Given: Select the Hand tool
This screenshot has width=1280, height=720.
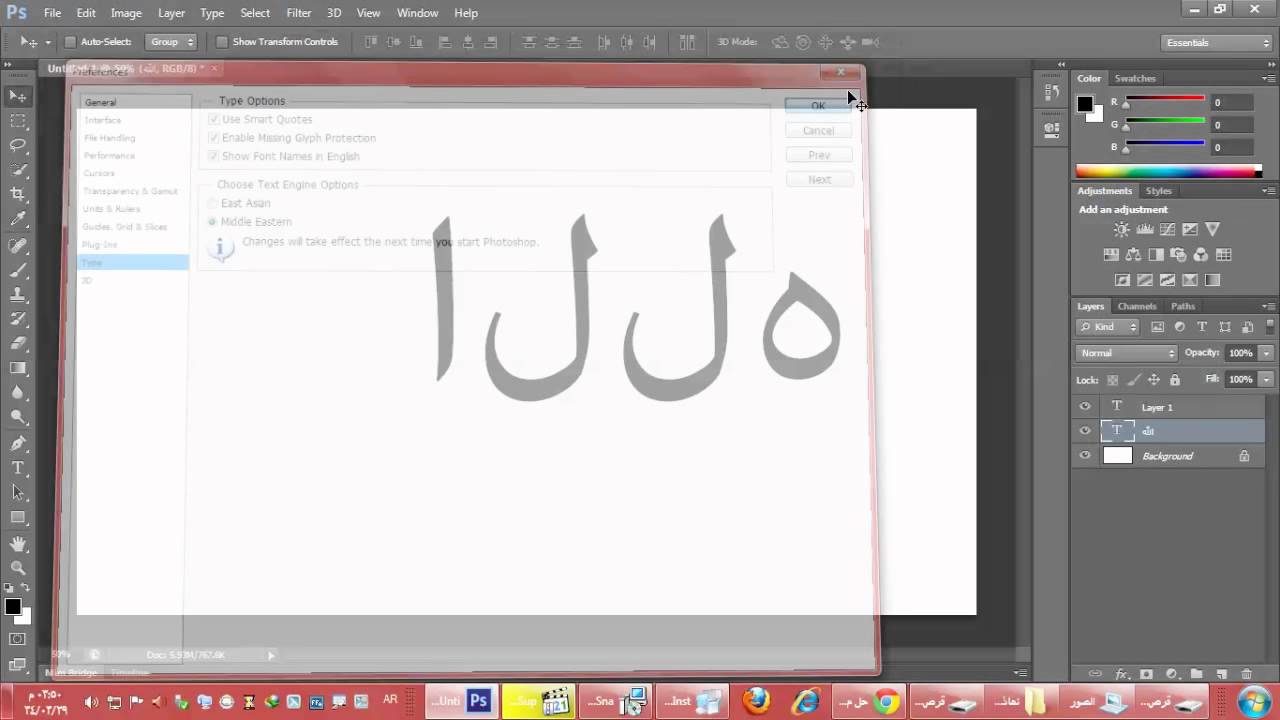Looking at the screenshot, I should click(x=18, y=544).
